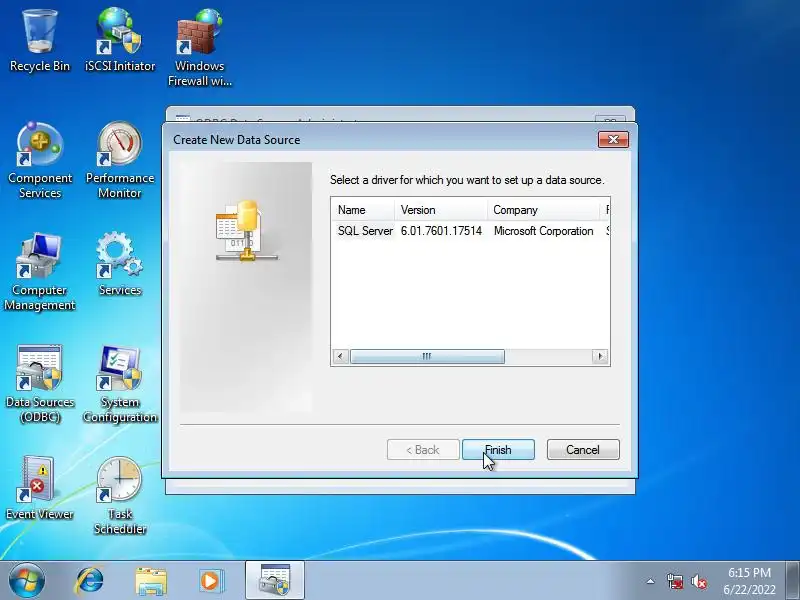The height and width of the screenshot is (600, 800).
Task: Click the muted volume tray icon
Action: tap(698, 581)
